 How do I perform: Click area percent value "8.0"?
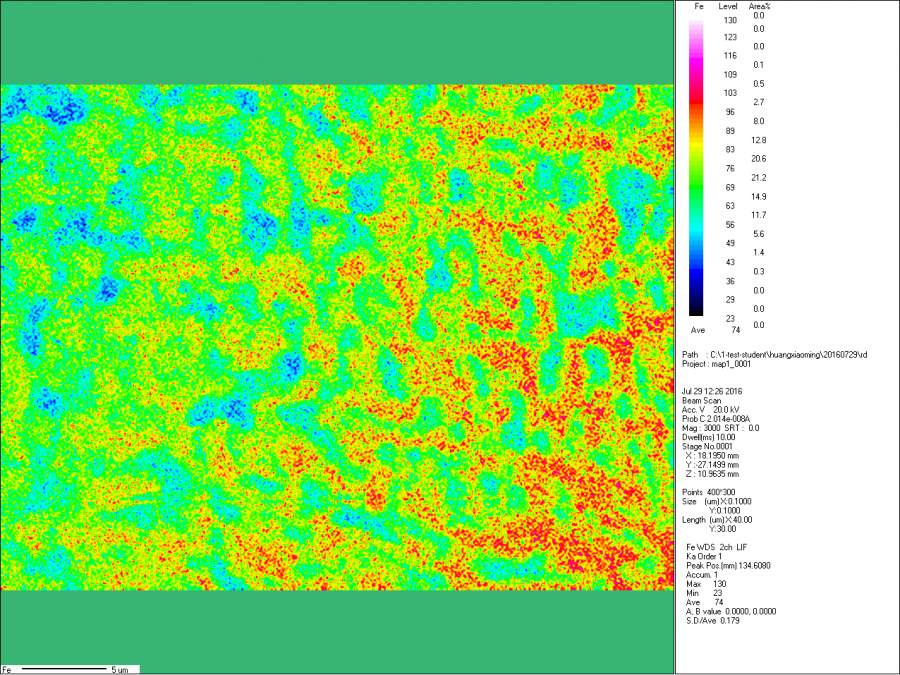pos(759,121)
